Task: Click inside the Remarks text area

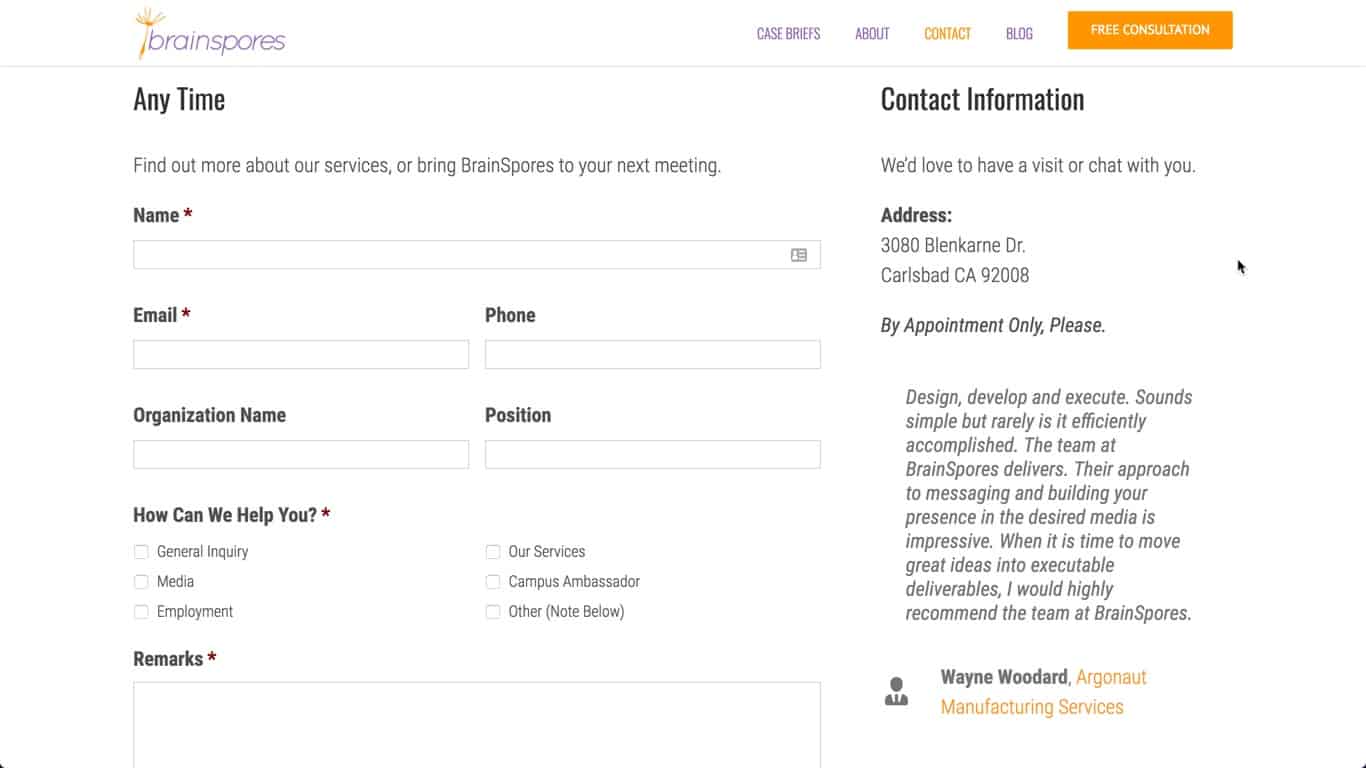Action: (x=476, y=724)
